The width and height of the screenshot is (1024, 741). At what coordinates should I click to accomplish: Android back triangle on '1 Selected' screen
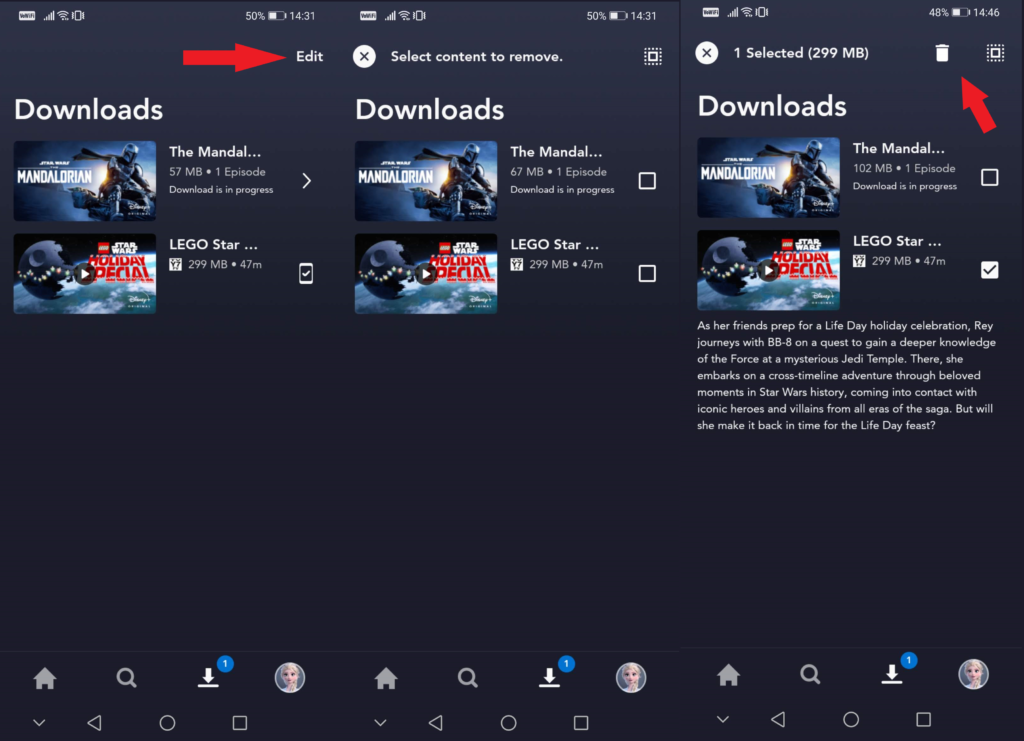[x=778, y=719]
